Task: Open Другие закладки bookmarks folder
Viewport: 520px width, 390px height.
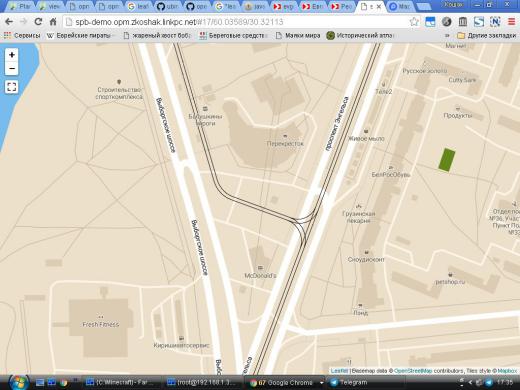Action: tap(487, 35)
